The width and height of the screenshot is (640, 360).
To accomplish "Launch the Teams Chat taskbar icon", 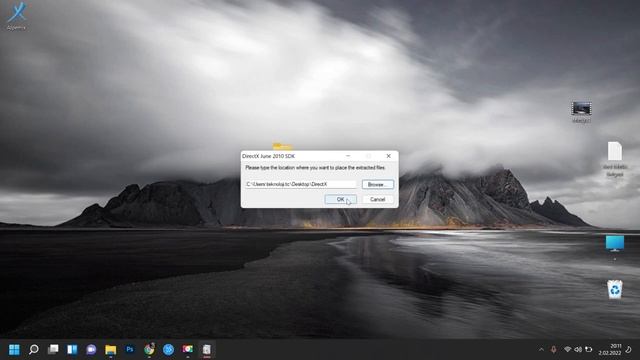I will [x=91, y=349].
